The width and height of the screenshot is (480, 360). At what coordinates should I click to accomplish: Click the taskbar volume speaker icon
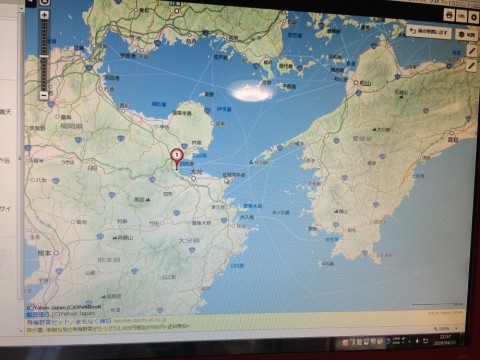(417, 341)
